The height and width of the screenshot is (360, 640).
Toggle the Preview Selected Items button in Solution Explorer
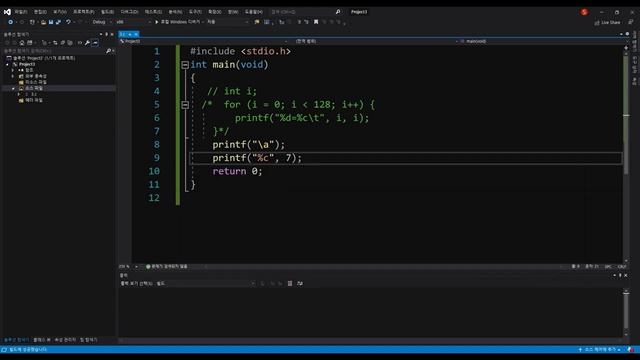[95, 42]
